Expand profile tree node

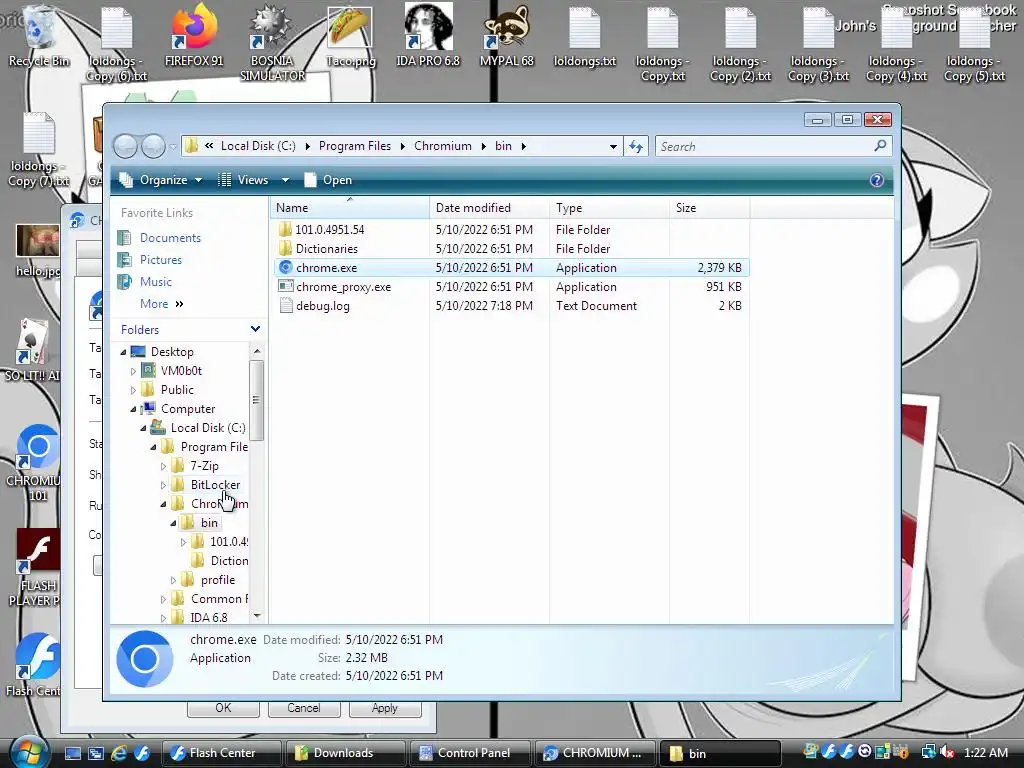pyautogui.click(x=173, y=580)
